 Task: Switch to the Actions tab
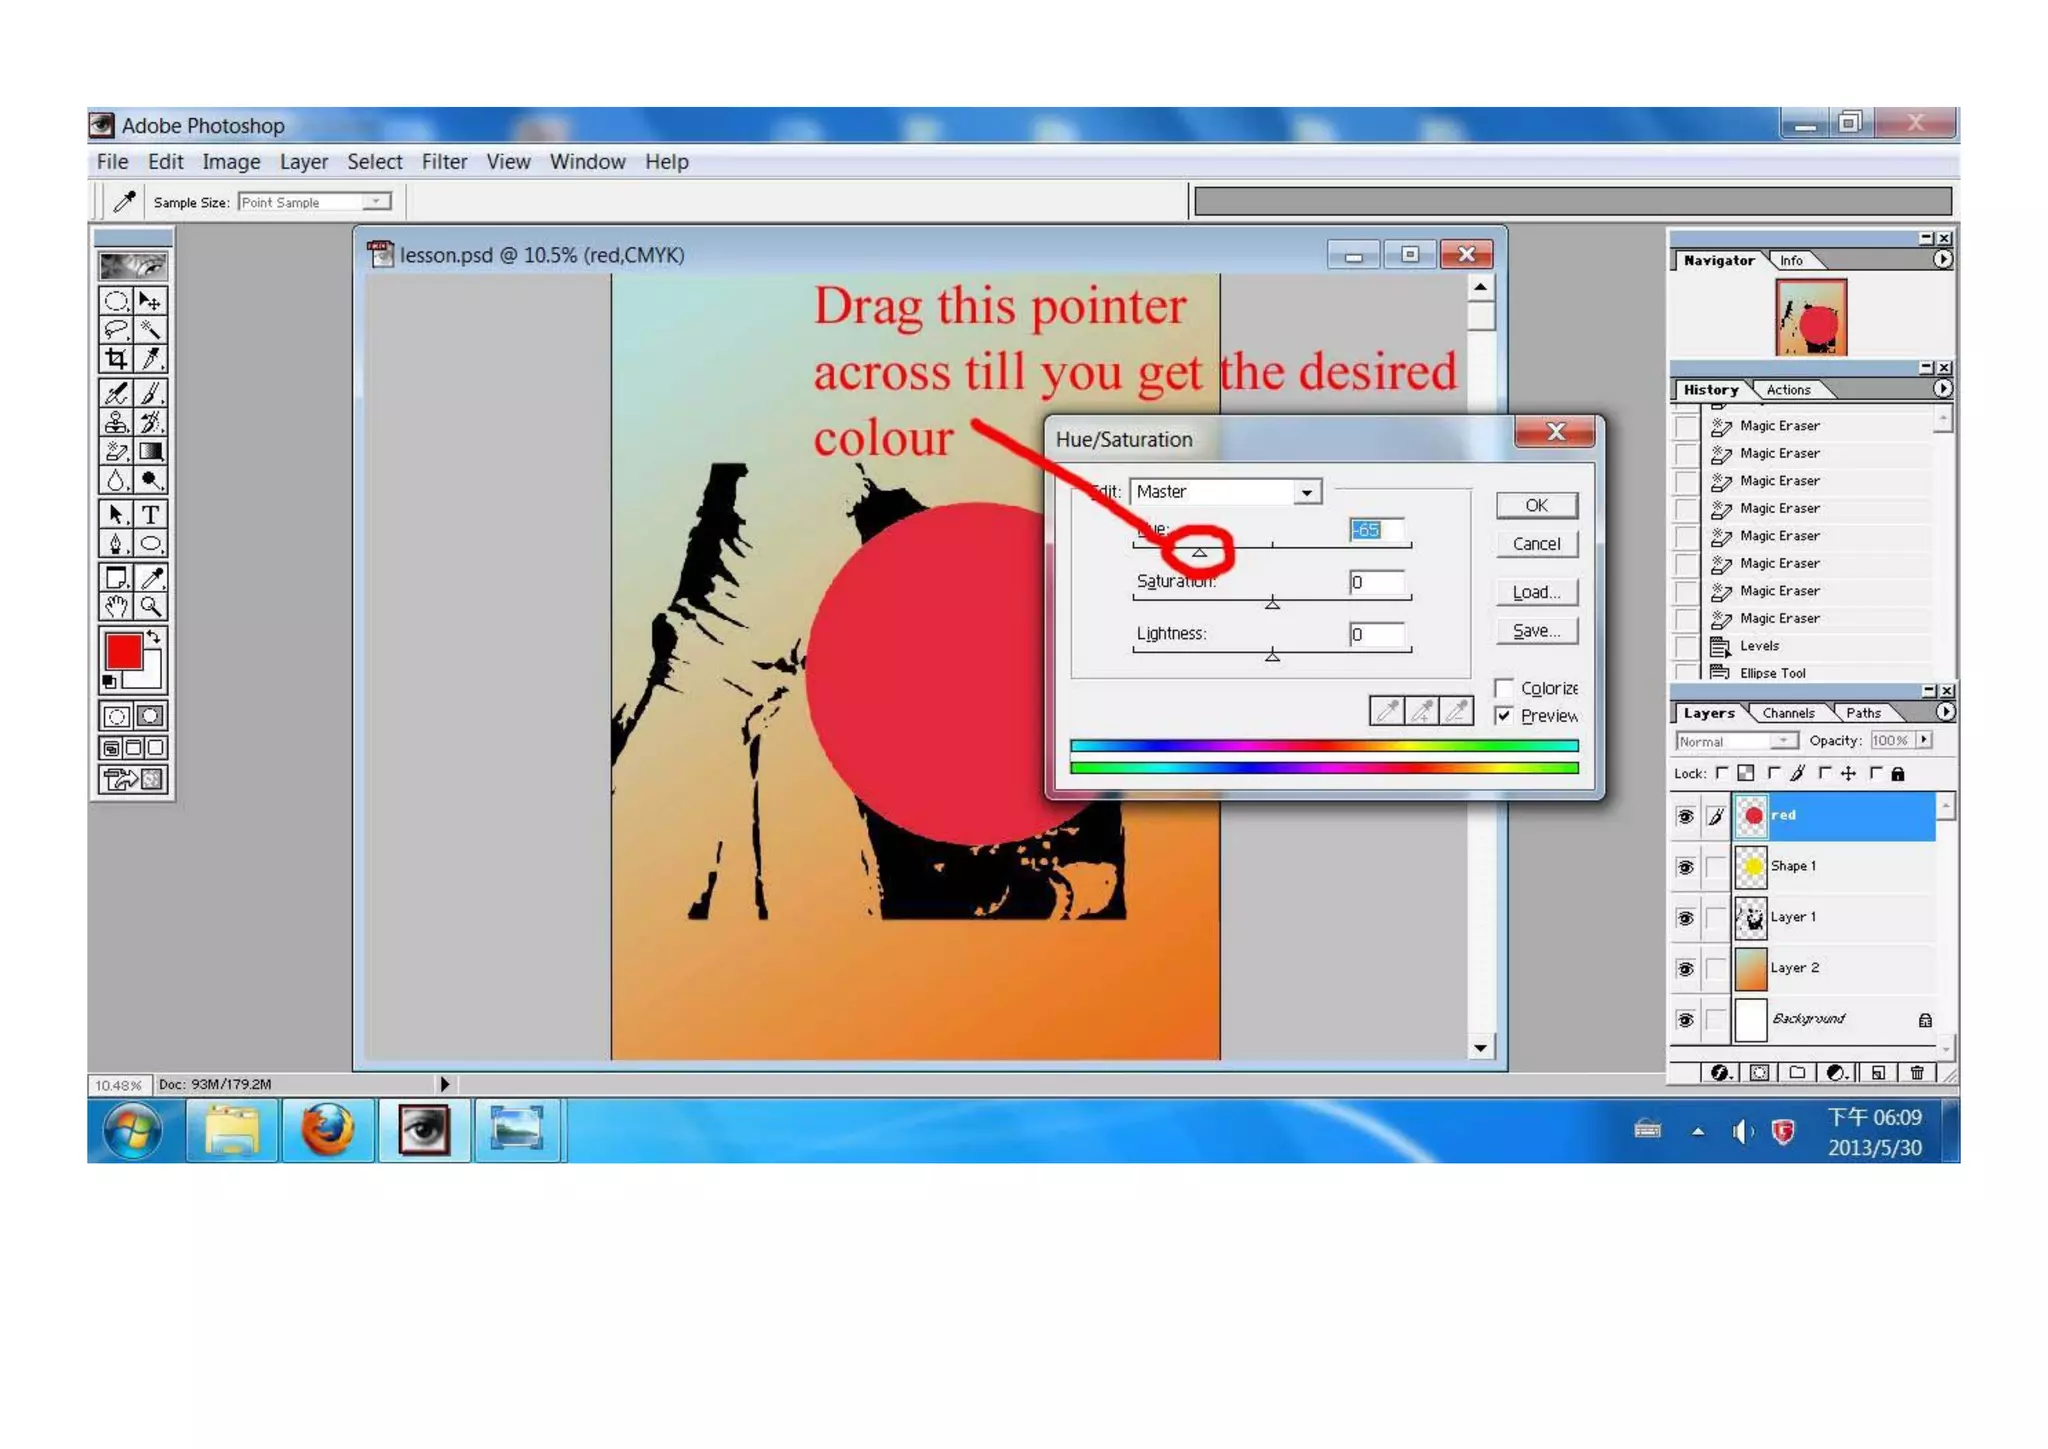coord(1788,390)
